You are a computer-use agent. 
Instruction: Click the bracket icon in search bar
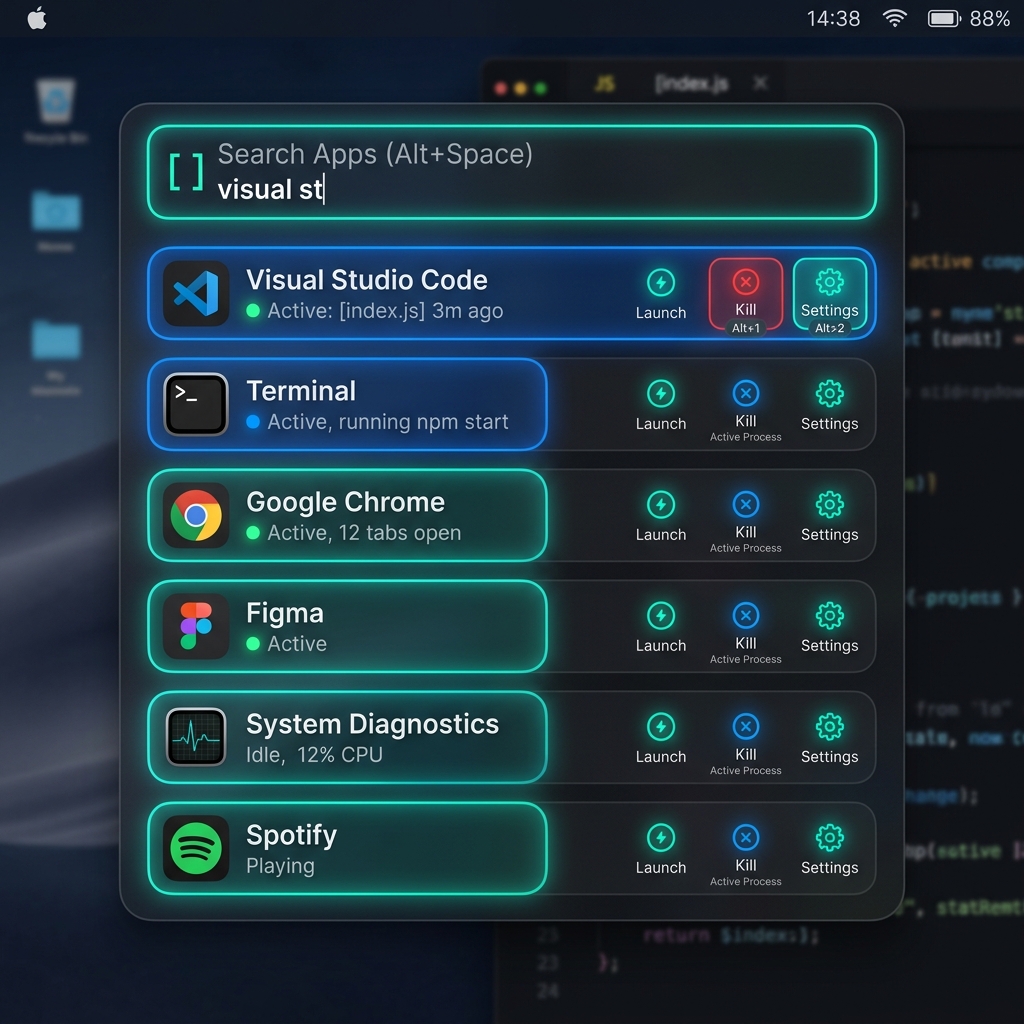tap(186, 172)
